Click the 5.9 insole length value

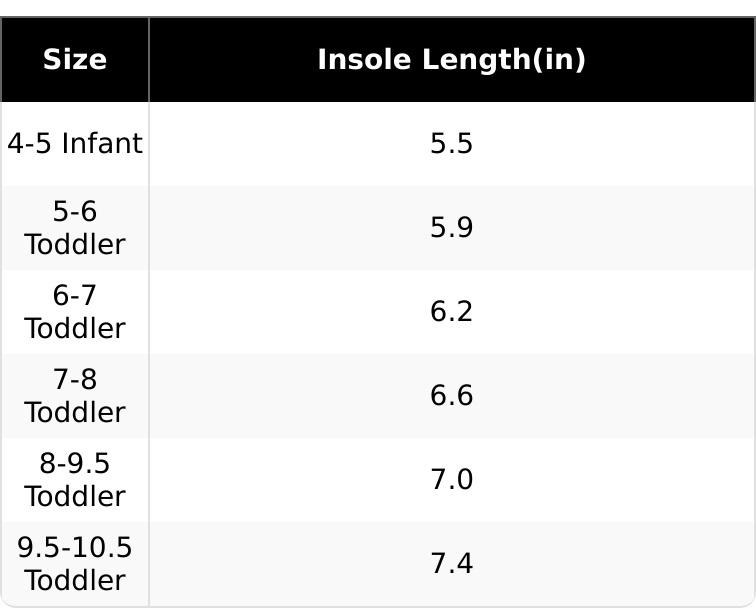click(x=451, y=228)
